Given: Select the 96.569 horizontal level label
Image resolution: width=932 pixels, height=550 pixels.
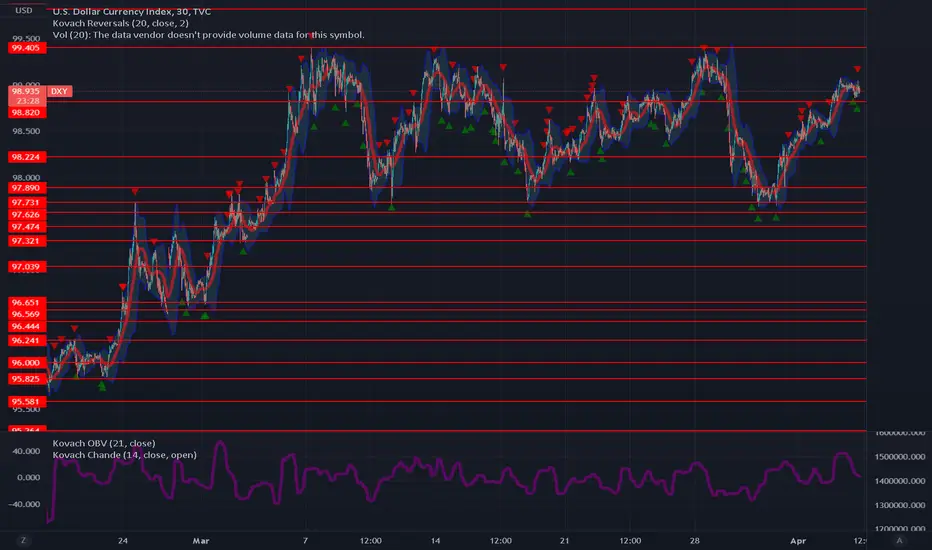Looking at the screenshot, I should point(27,315).
